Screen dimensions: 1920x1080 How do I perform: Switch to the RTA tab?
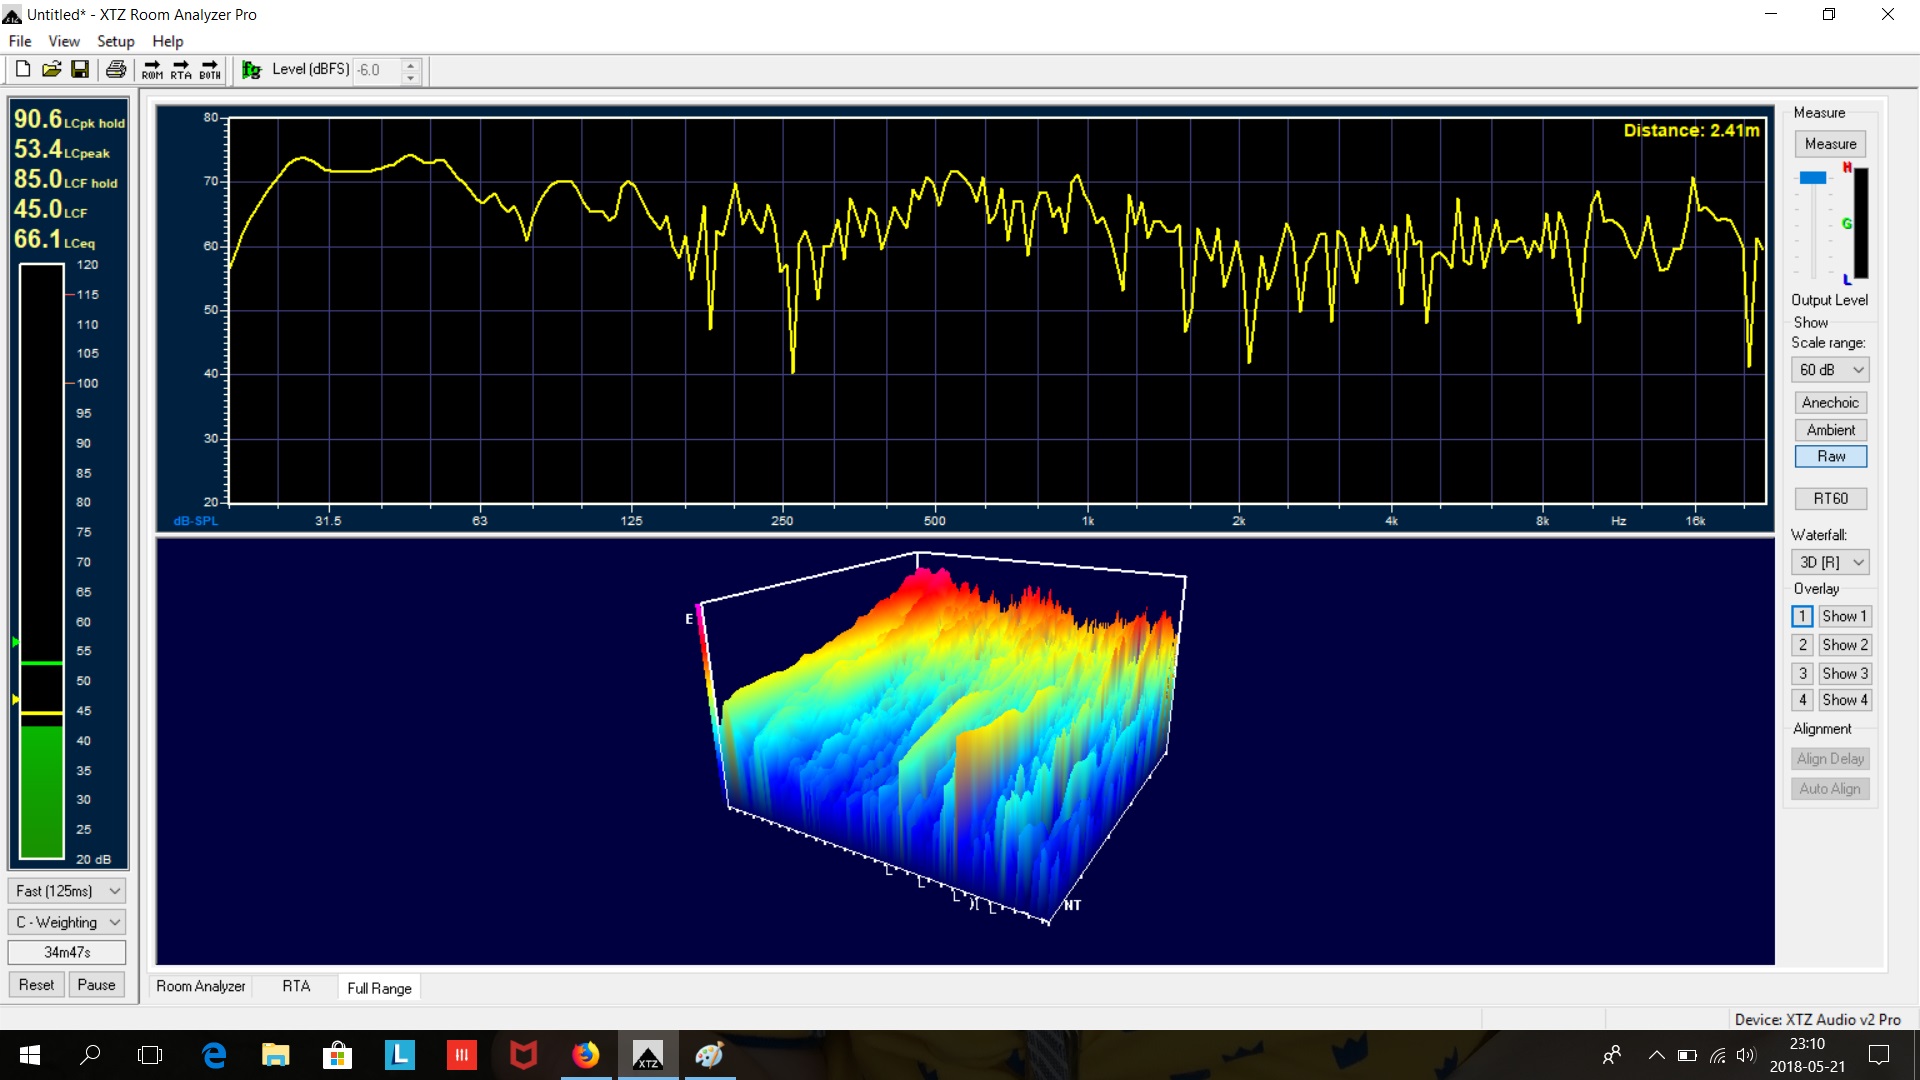pos(296,986)
